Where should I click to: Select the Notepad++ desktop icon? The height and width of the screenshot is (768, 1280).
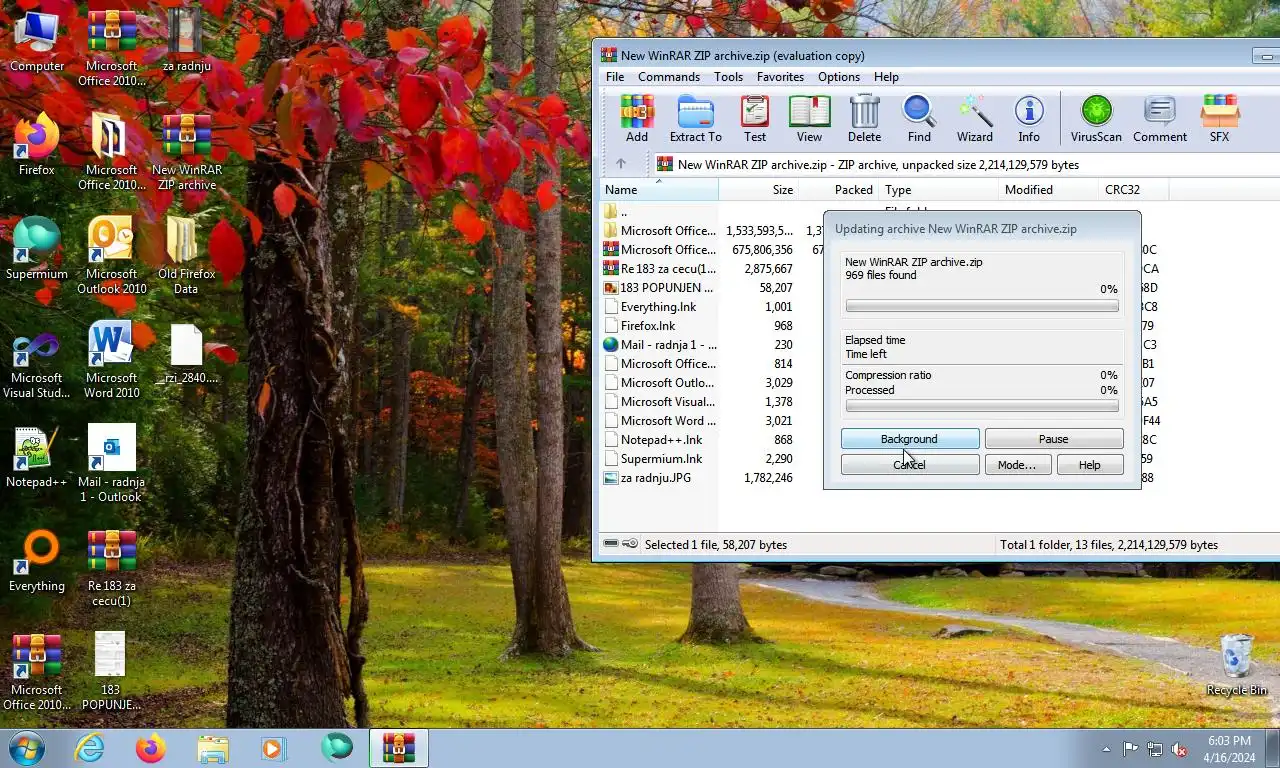tap(37, 458)
